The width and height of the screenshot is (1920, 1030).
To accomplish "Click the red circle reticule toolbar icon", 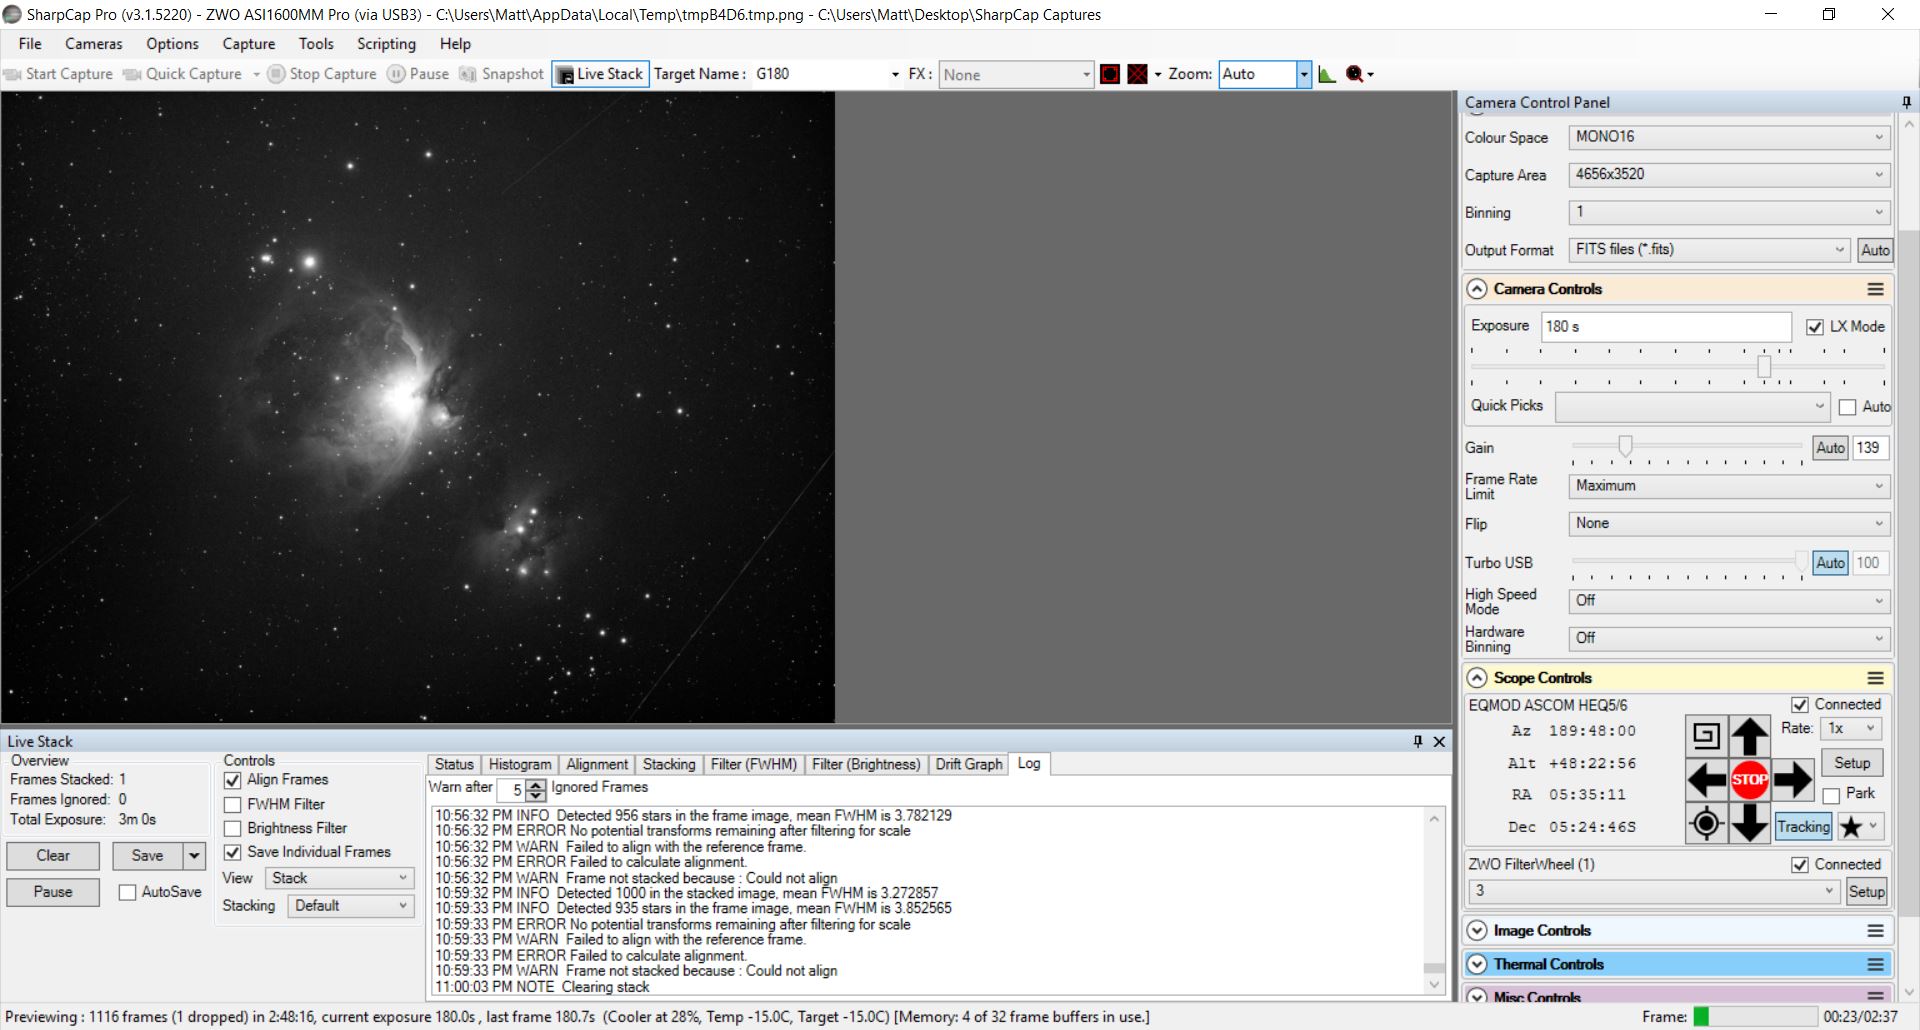I will pyautogui.click(x=1110, y=74).
